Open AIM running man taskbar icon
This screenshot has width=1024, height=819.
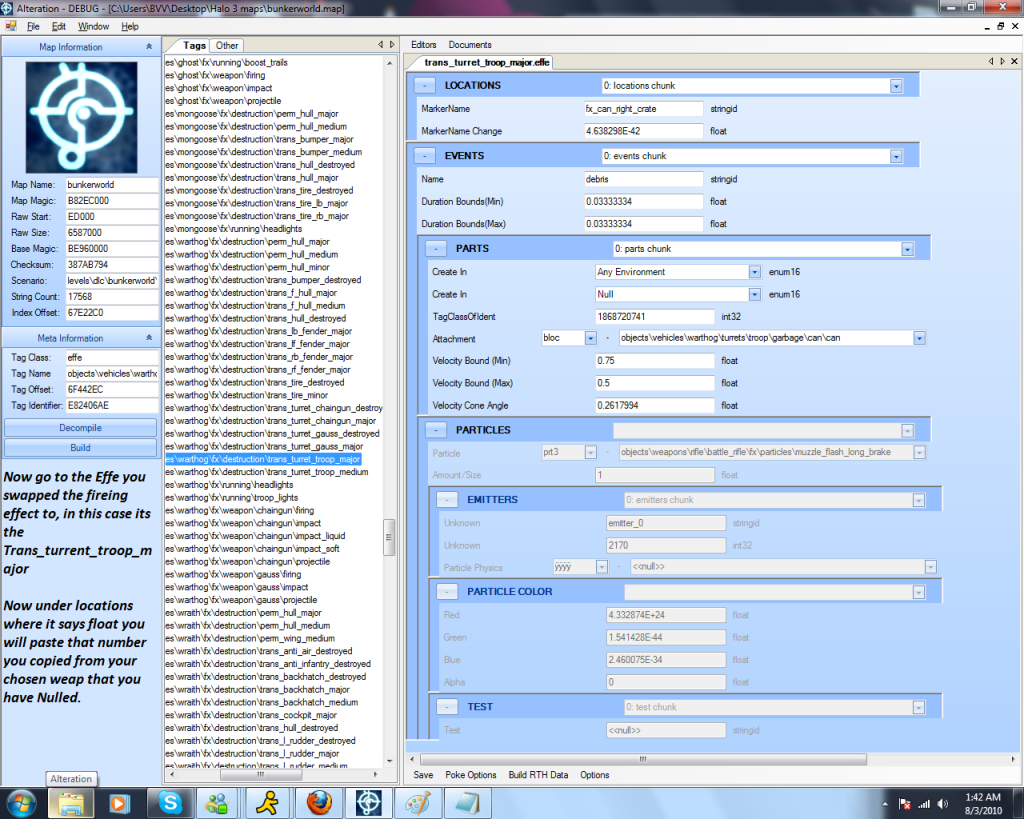pyautogui.click(x=266, y=803)
